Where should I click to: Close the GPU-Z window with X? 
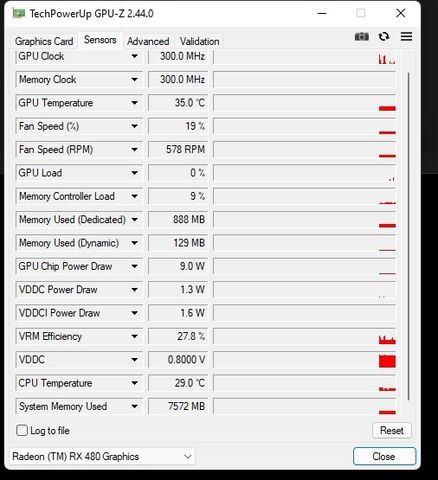pos(401,13)
